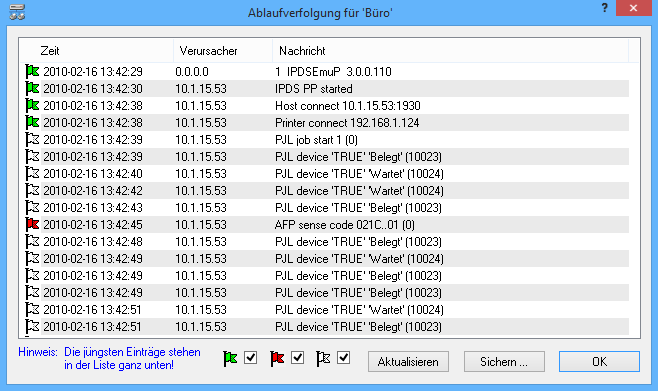658x391 pixels.
Task: Click red flag of AFP sense code entry
Action: point(32,224)
